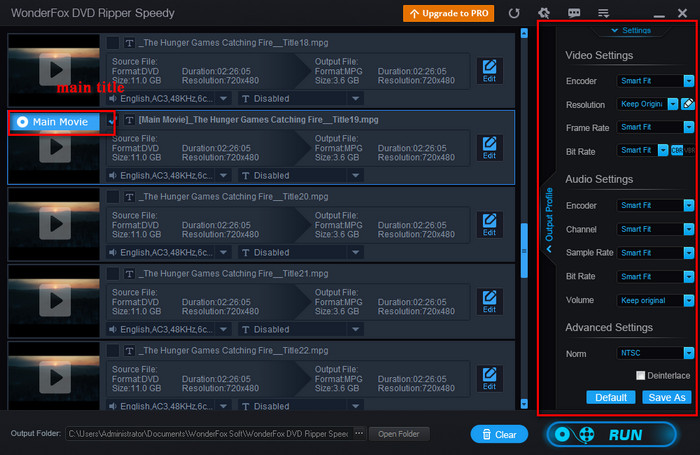Check the Title20 checkbox
Screen dimensions: 700x455
[113, 197]
